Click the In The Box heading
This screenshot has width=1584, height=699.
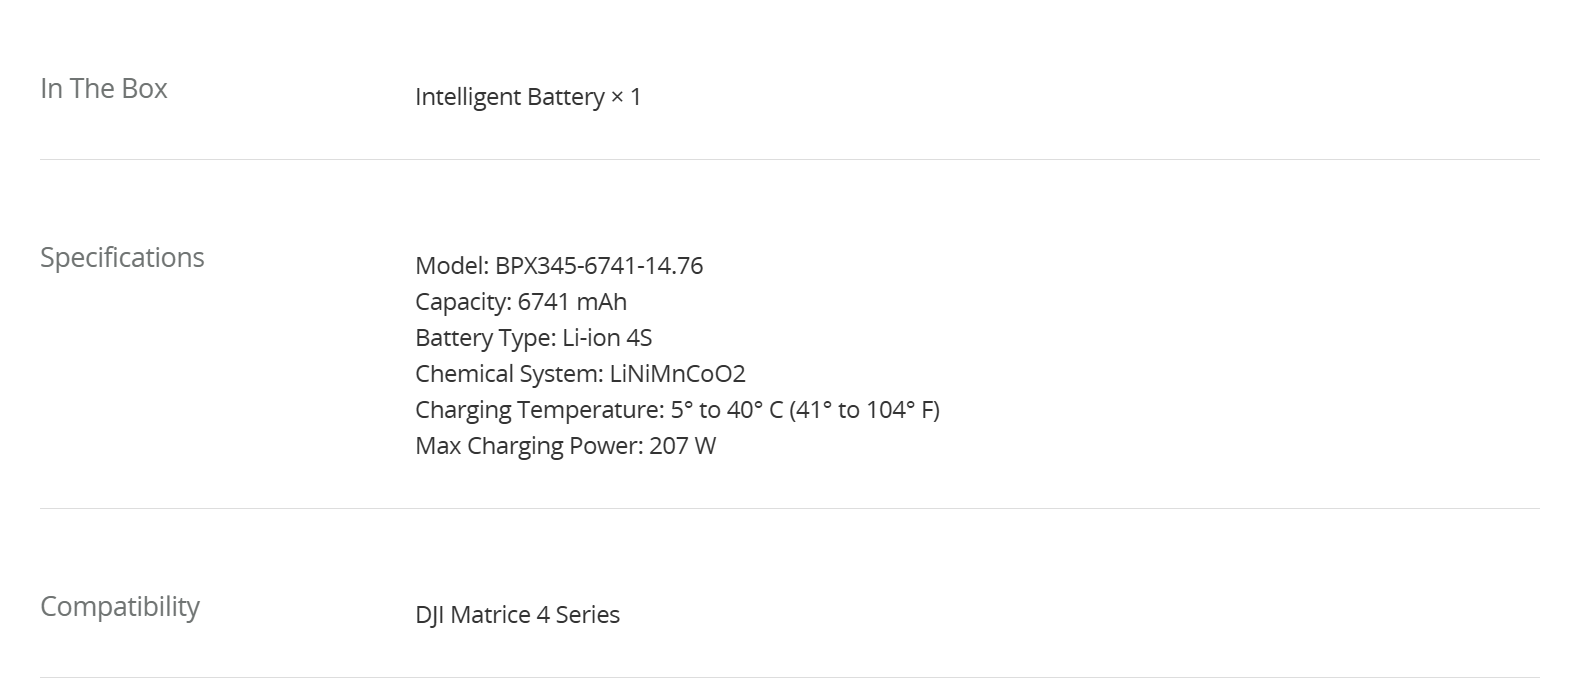(104, 89)
